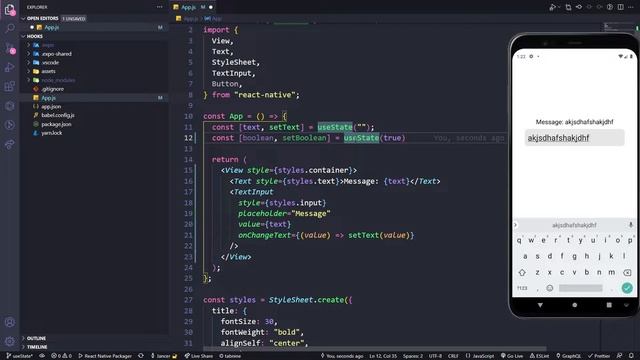Open the Explorer view in activity bar
The image size is (640, 360).
click(9, 9)
